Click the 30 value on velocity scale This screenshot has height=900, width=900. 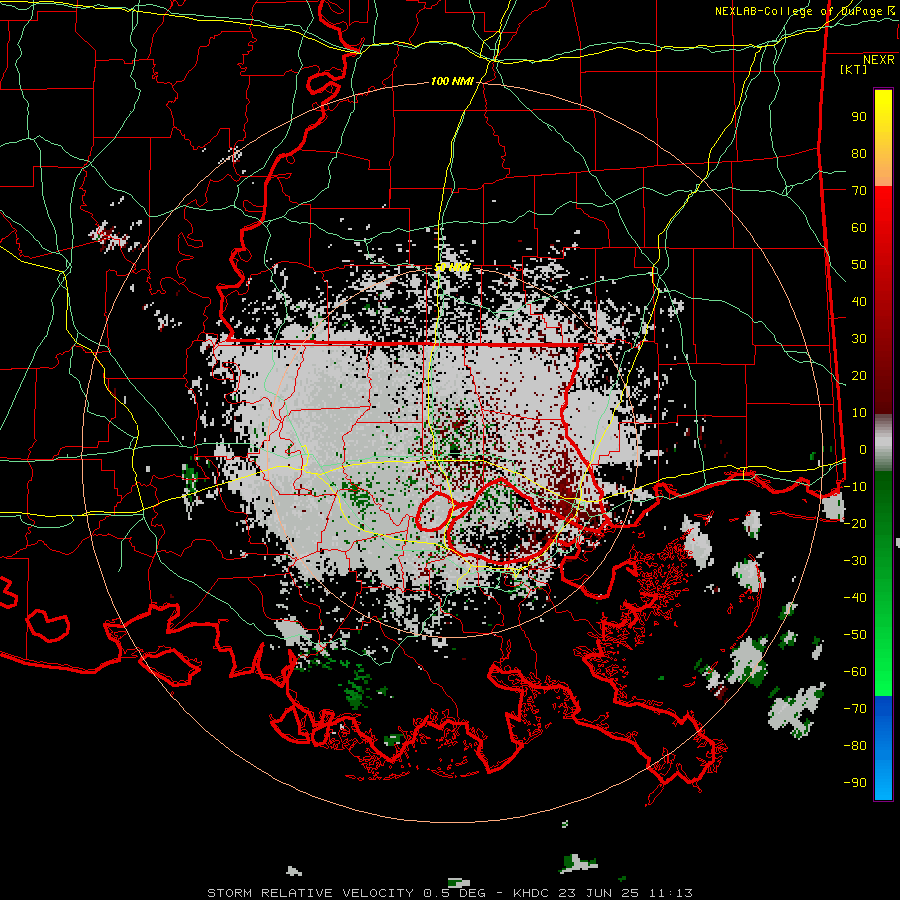point(859,339)
